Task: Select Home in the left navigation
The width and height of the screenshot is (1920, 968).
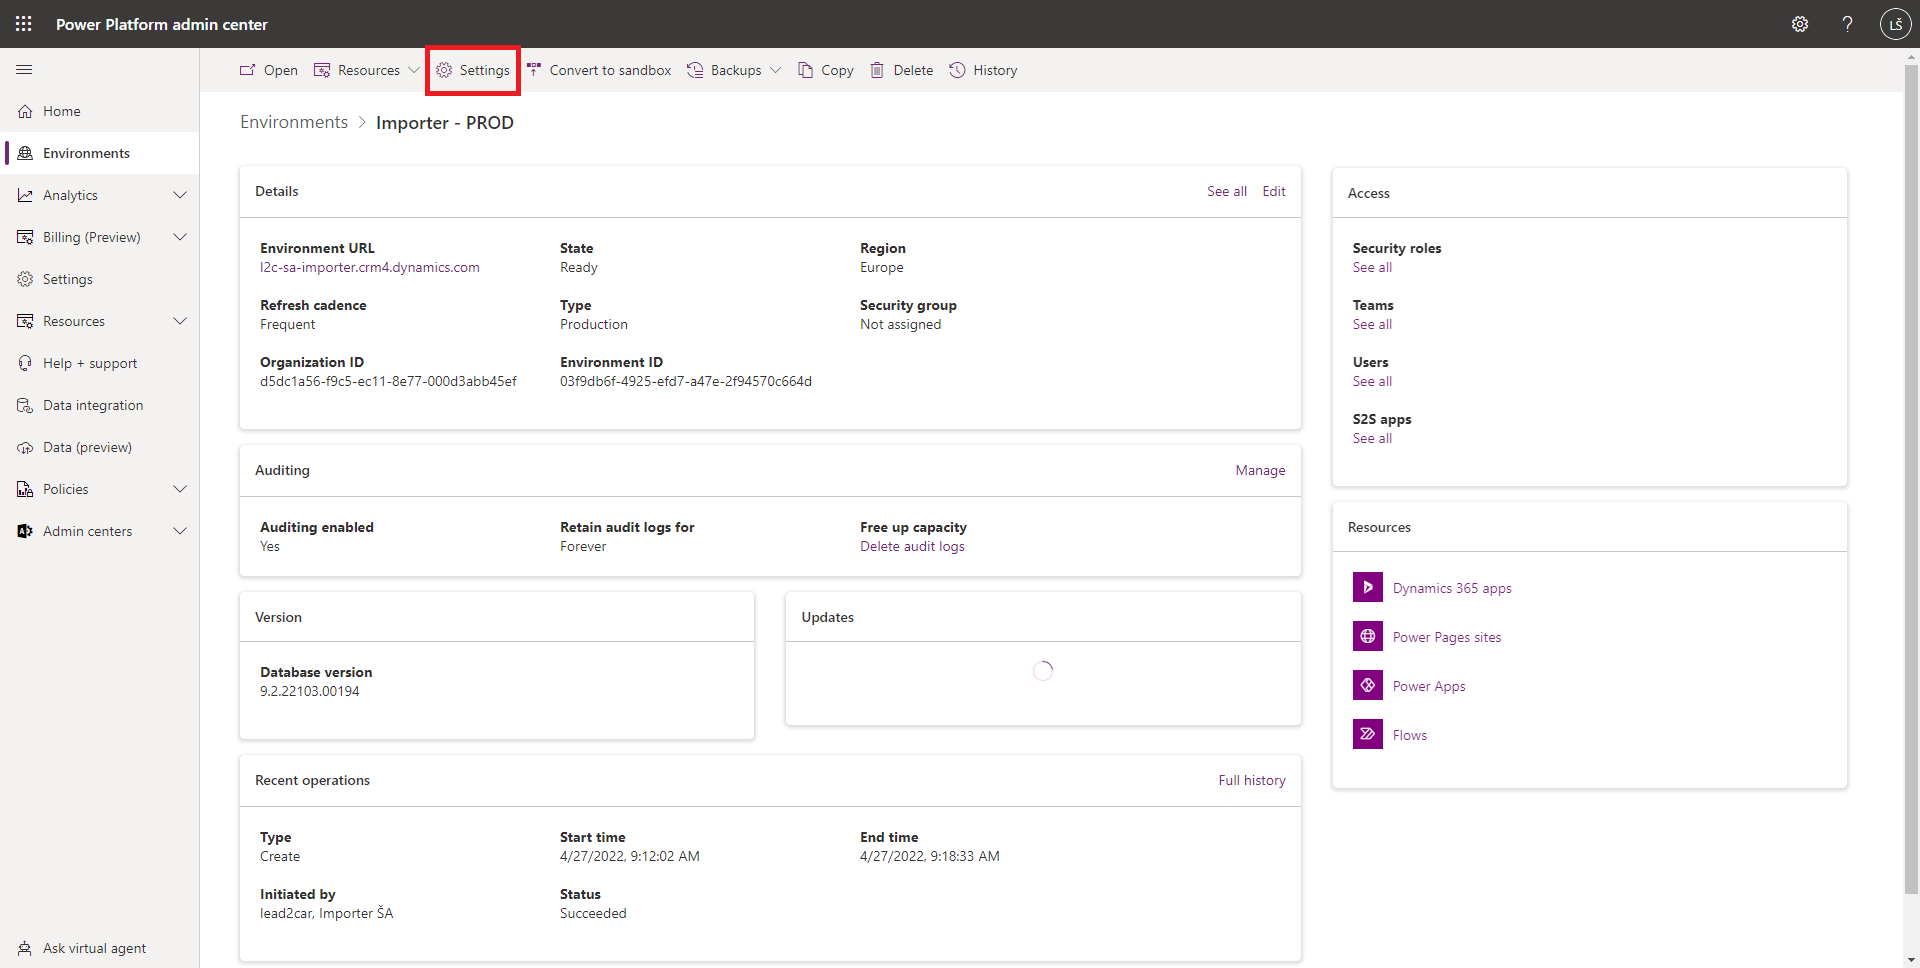Action: coord(62,111)
